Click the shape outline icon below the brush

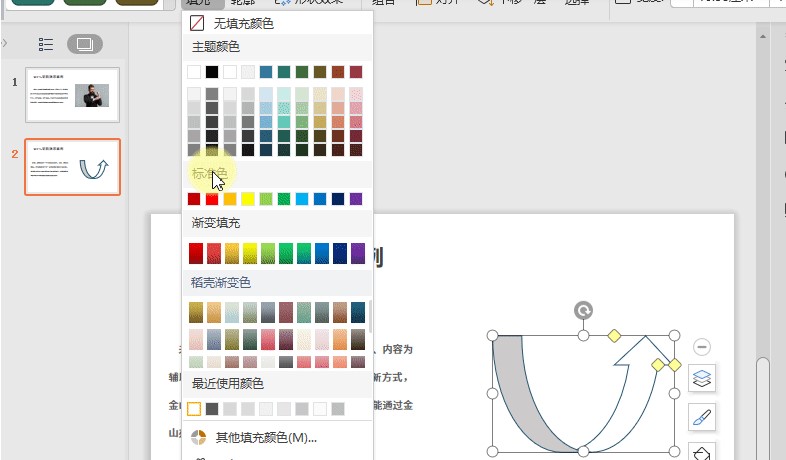tap(702, 452)
